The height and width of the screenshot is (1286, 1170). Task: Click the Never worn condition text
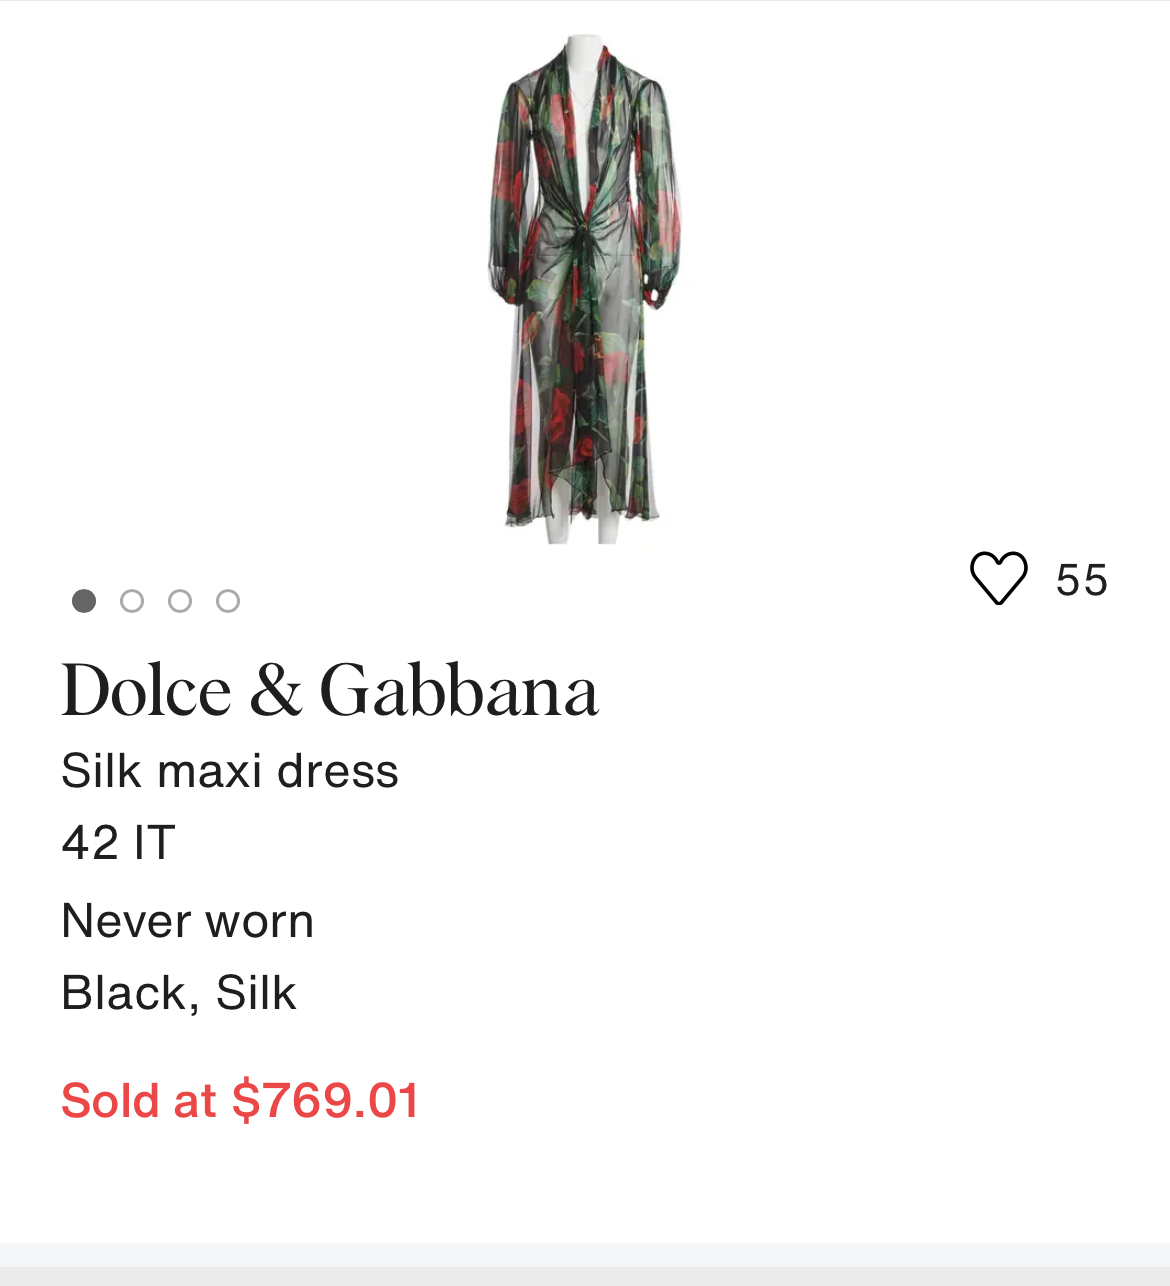coord(187,921)
